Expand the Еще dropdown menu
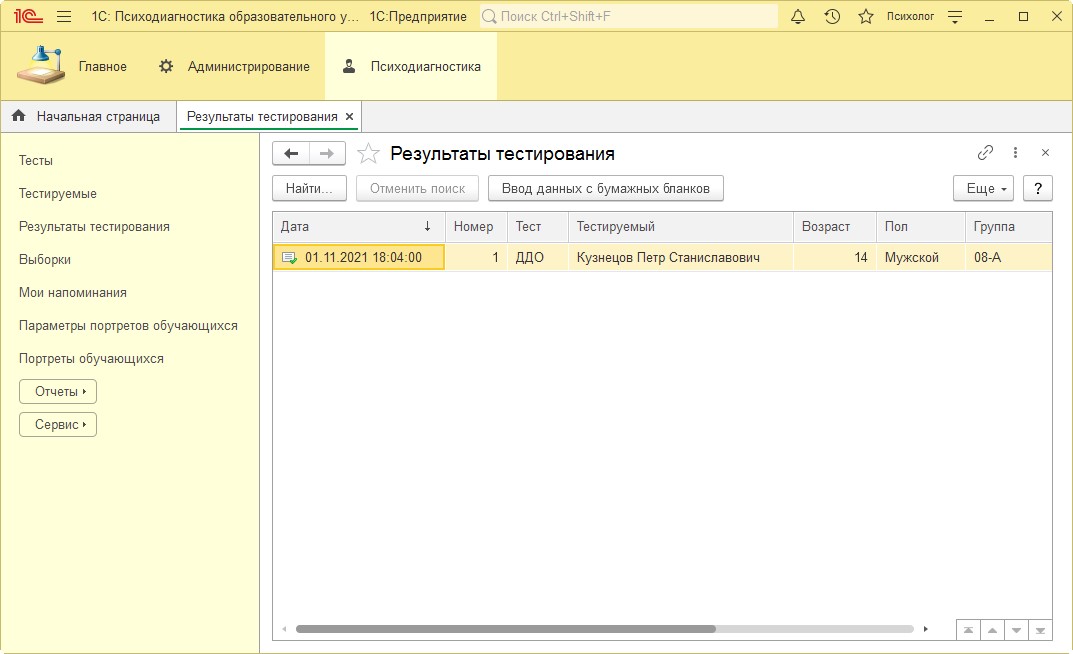The width and height of the screenshot is (1073, 654). pyautogui.click(x=983, y=188)
